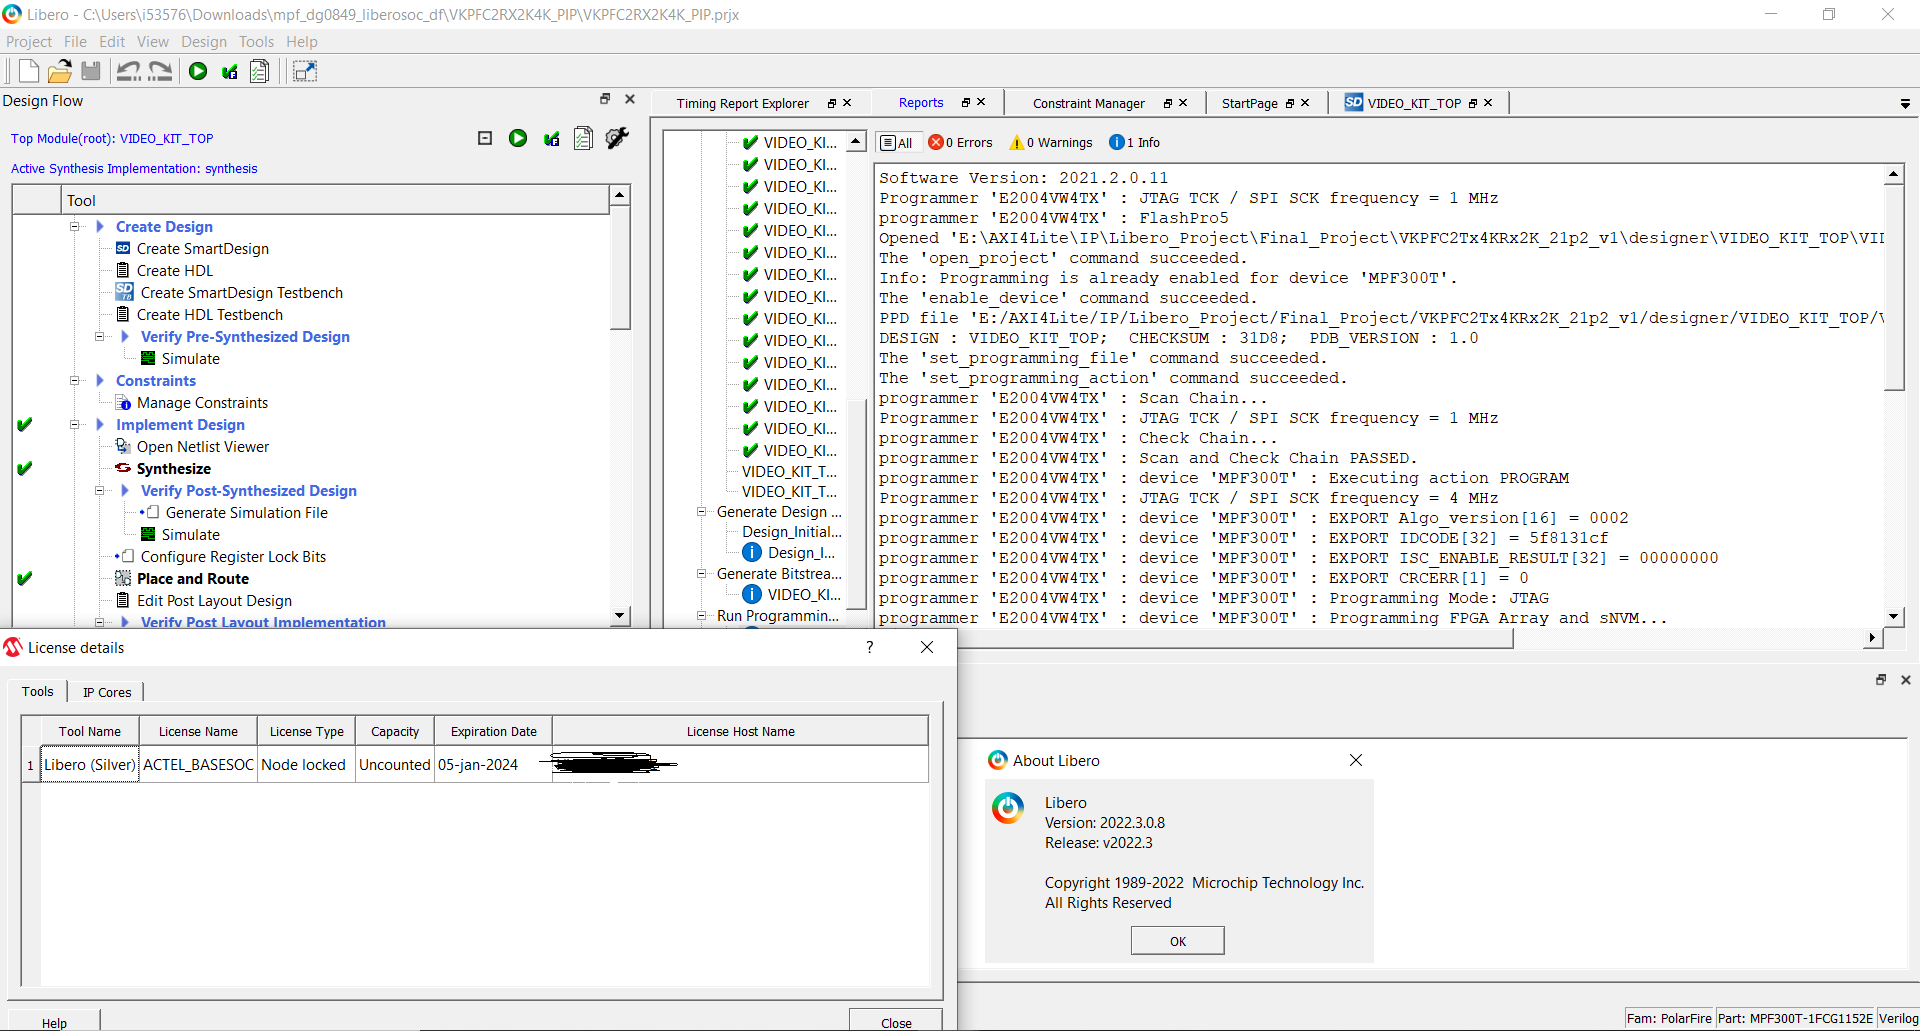The image size is (1920, 1031).
Task: Toggle the All messages filter in the log
Action: pos(896,142)
